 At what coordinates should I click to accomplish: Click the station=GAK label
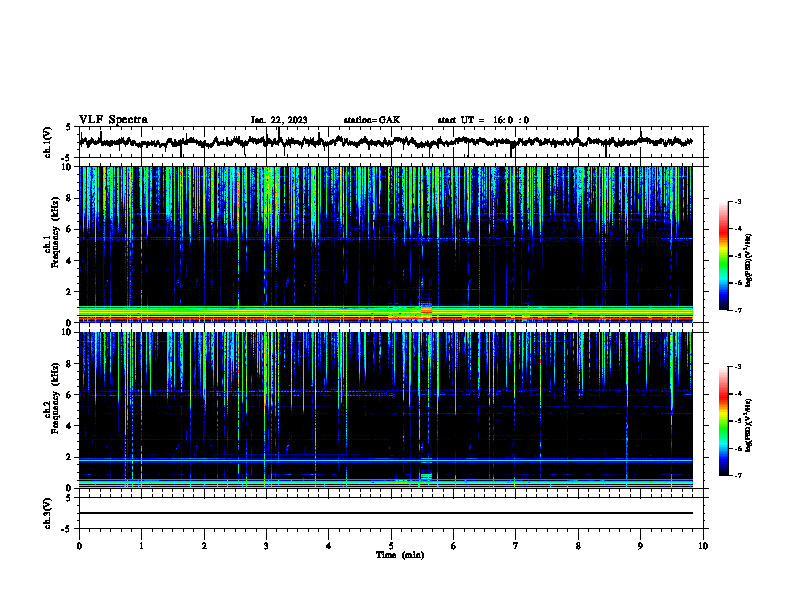(372, 120)
